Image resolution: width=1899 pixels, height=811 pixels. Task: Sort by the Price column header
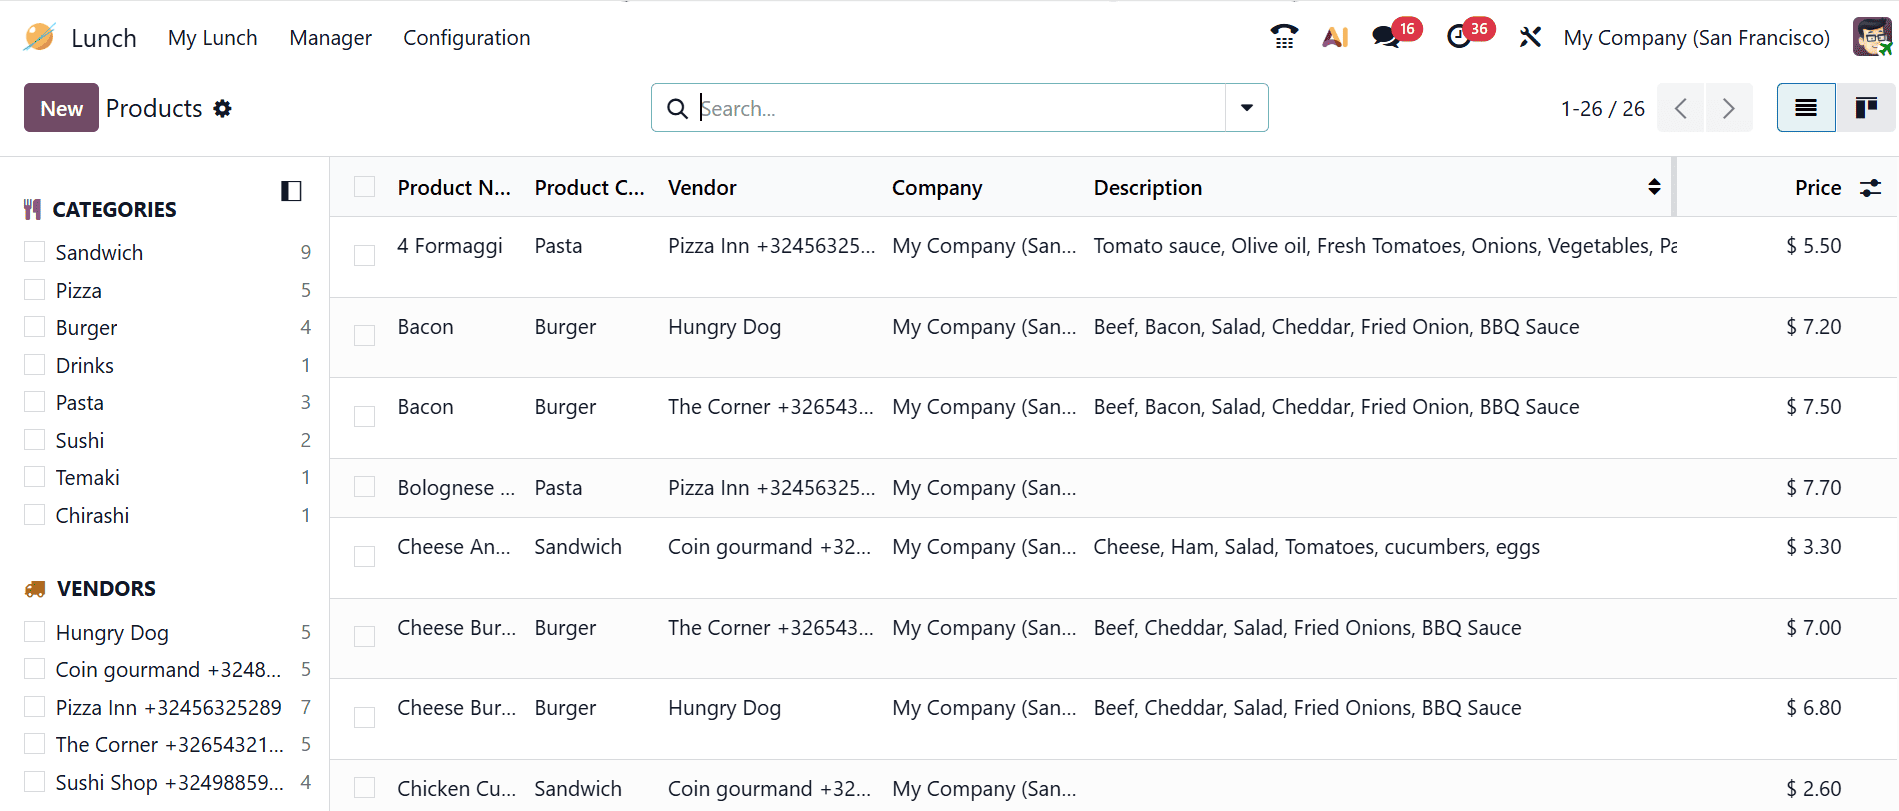pos(1817,187)
